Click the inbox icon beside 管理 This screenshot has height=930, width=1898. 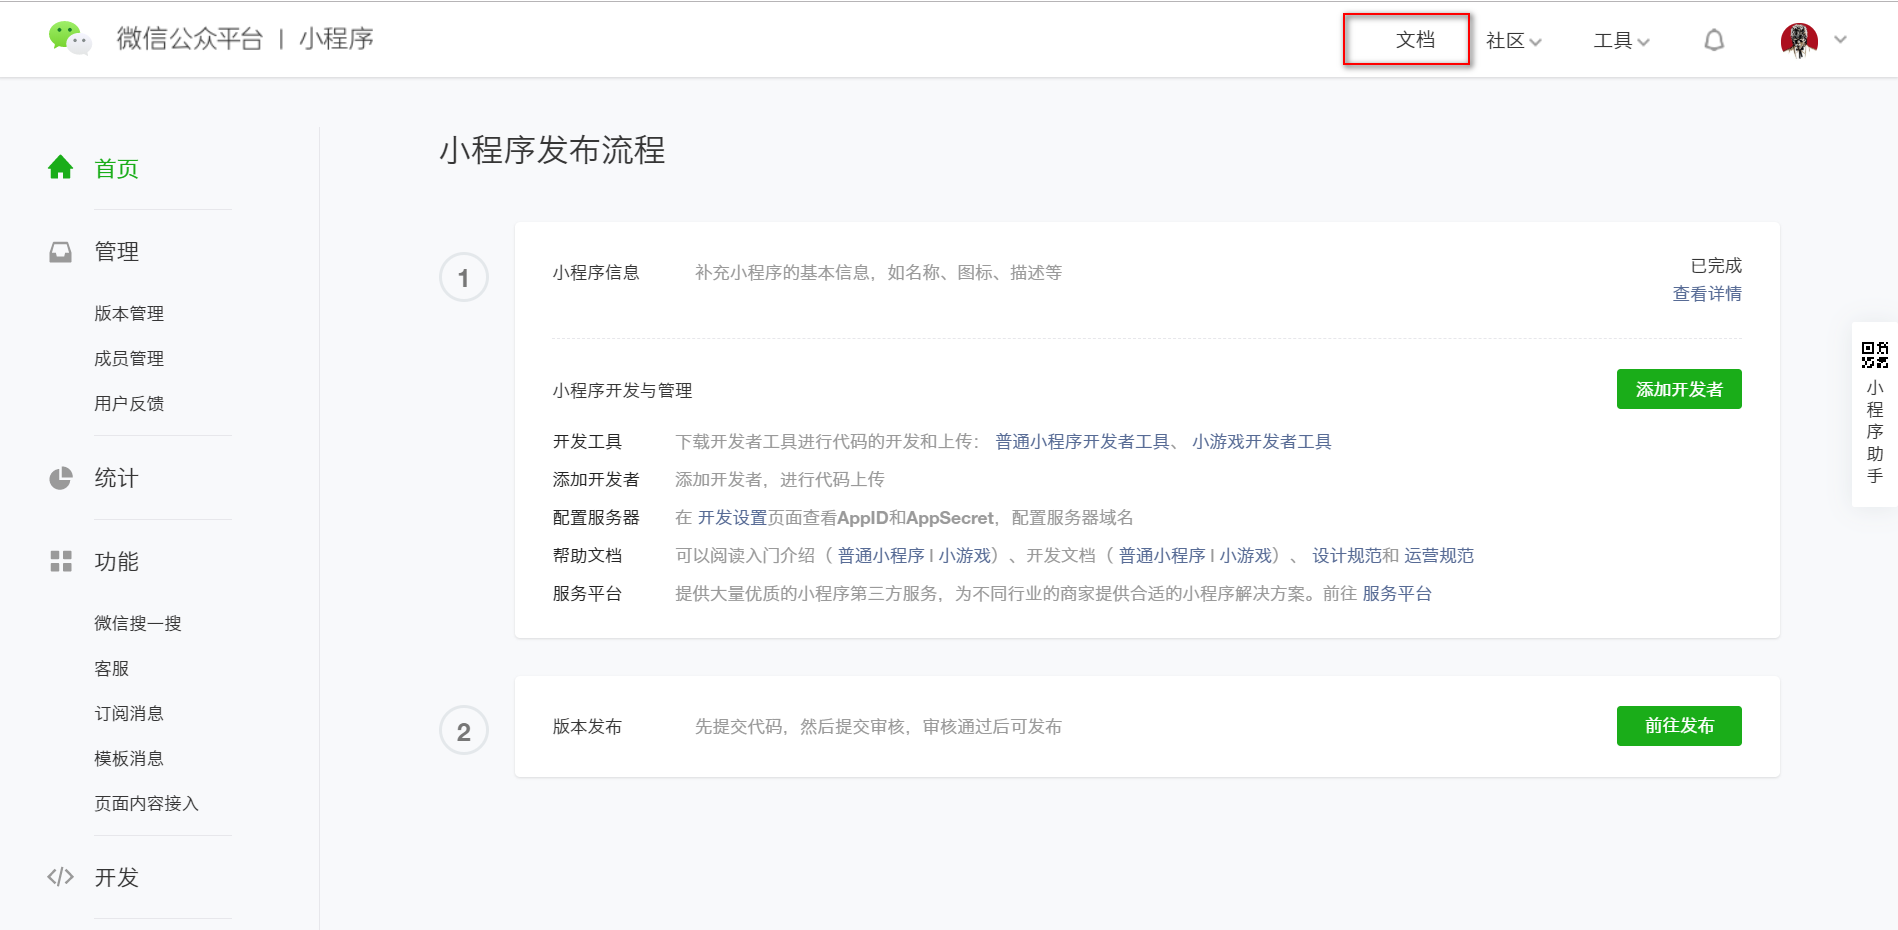[x=61, y=252]
